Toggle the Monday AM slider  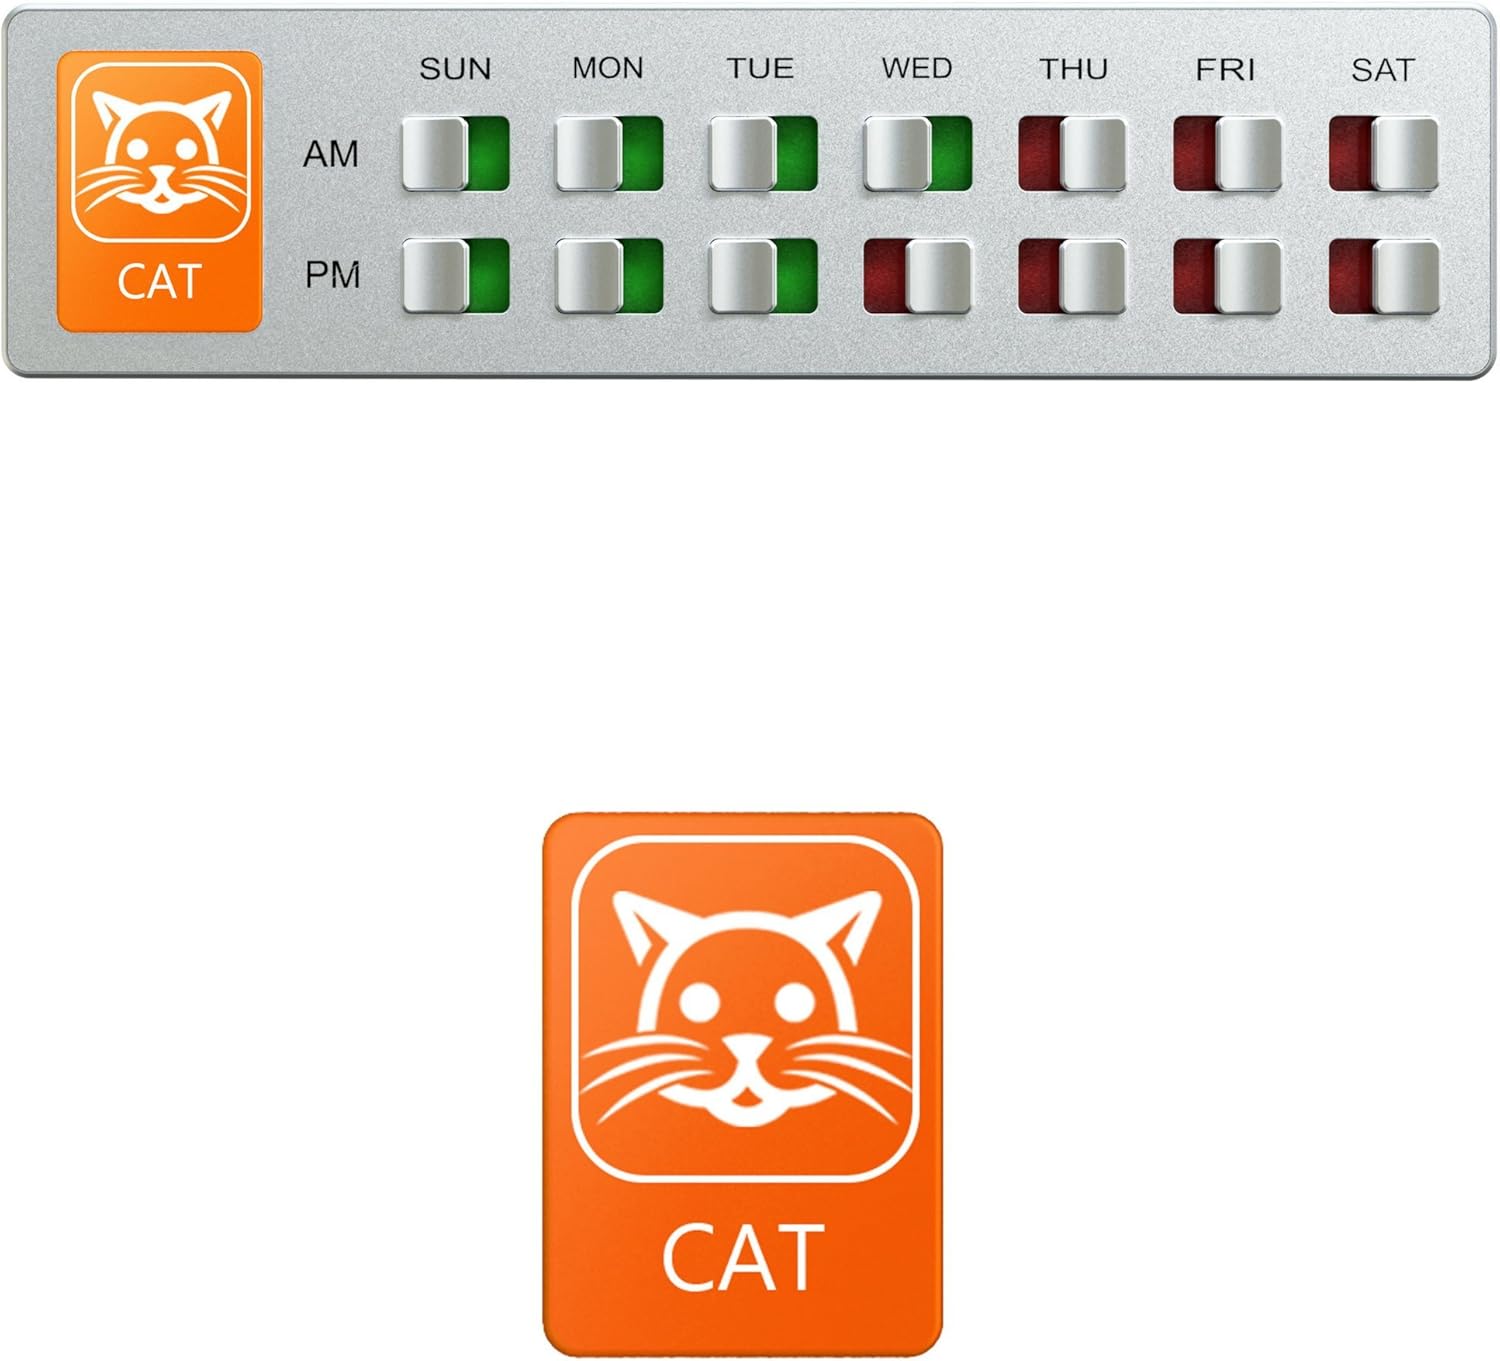610,154
